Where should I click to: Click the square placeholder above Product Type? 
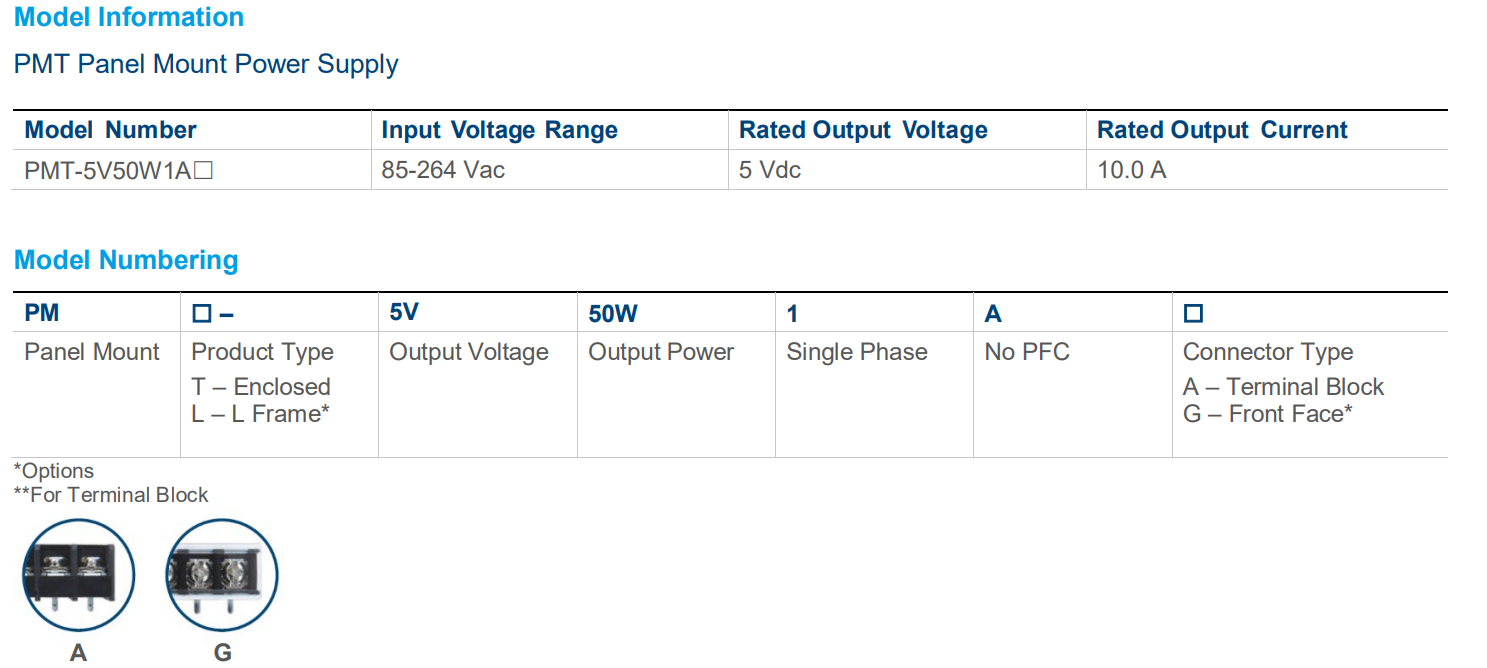pos(201,314)
